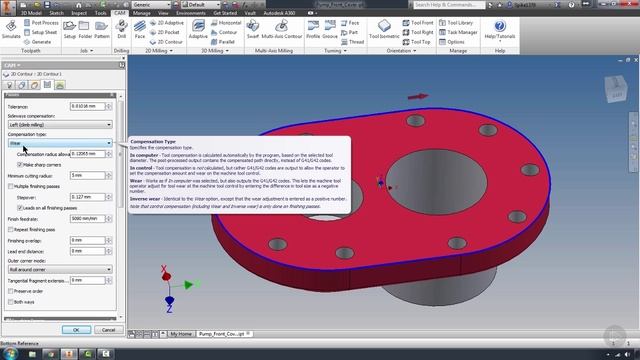Switch to the Sketch ribbon tab
The image size is (640, 360).
56,13
